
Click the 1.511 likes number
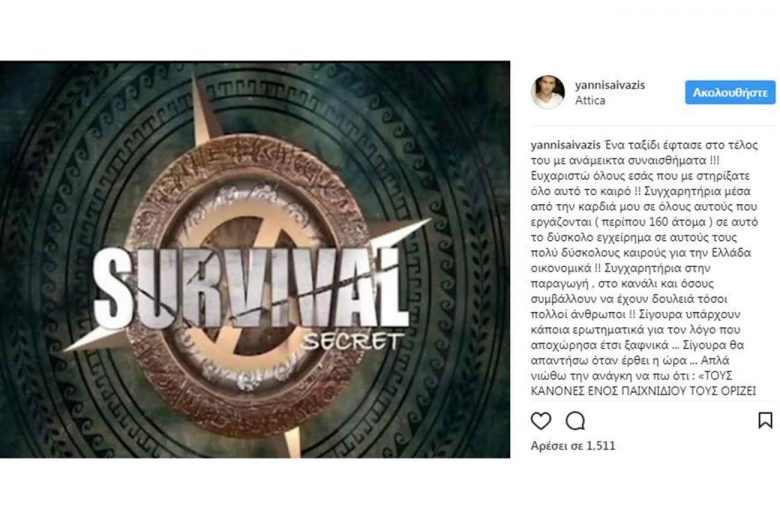[x=601, y=446]
